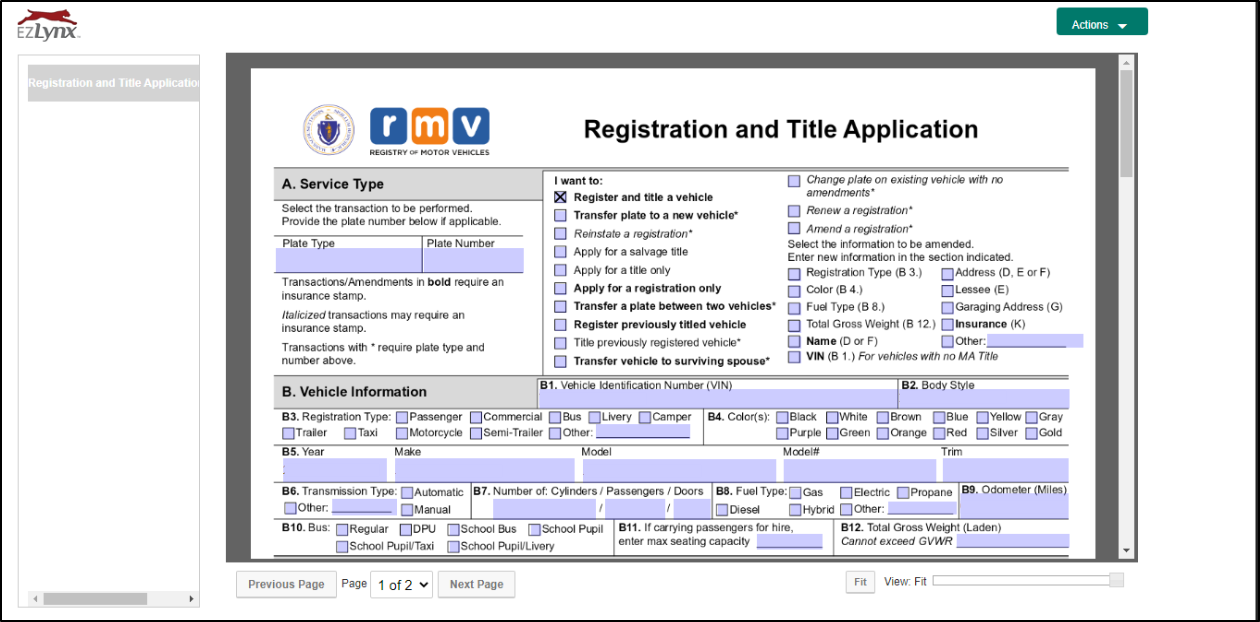This screenshot has height=622, width=1260.
Task: Check Passenger registration type
Action: pyautogui.click(x=402, y=417)
